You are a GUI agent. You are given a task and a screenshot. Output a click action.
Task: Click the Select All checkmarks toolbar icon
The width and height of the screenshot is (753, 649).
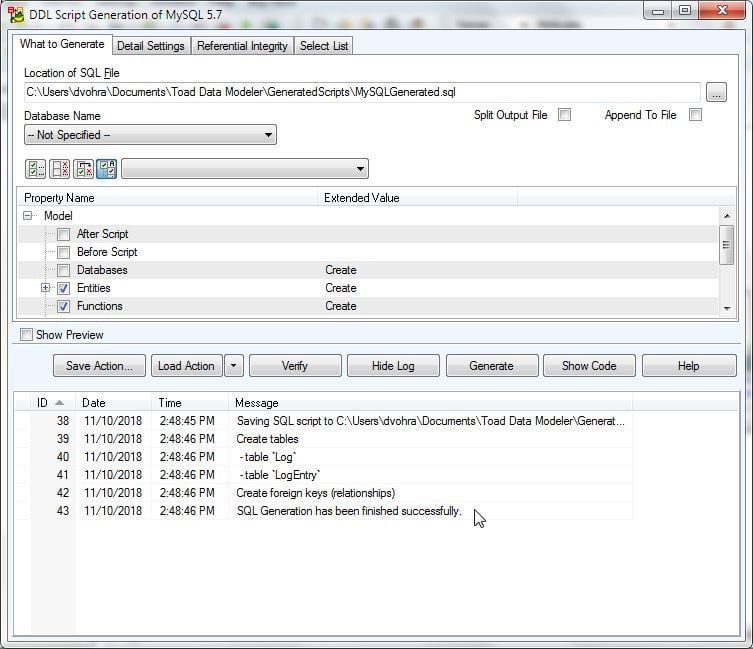[x=35, y=169]
